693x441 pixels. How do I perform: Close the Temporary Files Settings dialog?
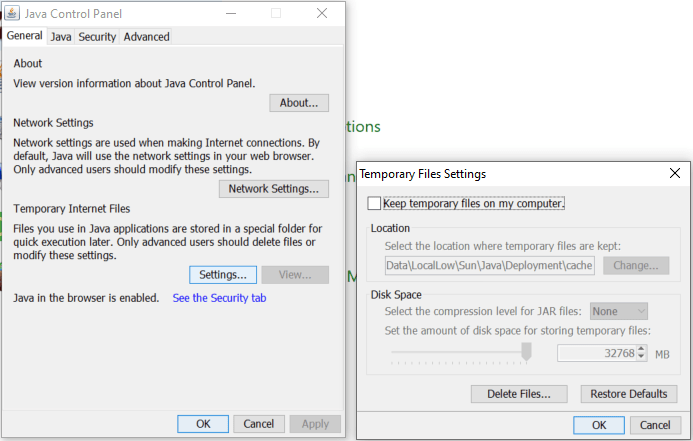tap(674, 173)
